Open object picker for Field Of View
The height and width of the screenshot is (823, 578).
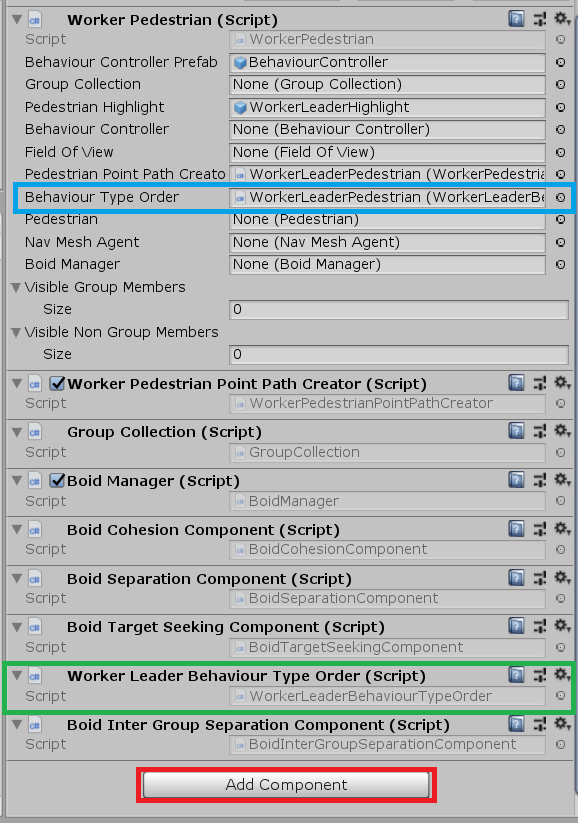click(561, 152)
